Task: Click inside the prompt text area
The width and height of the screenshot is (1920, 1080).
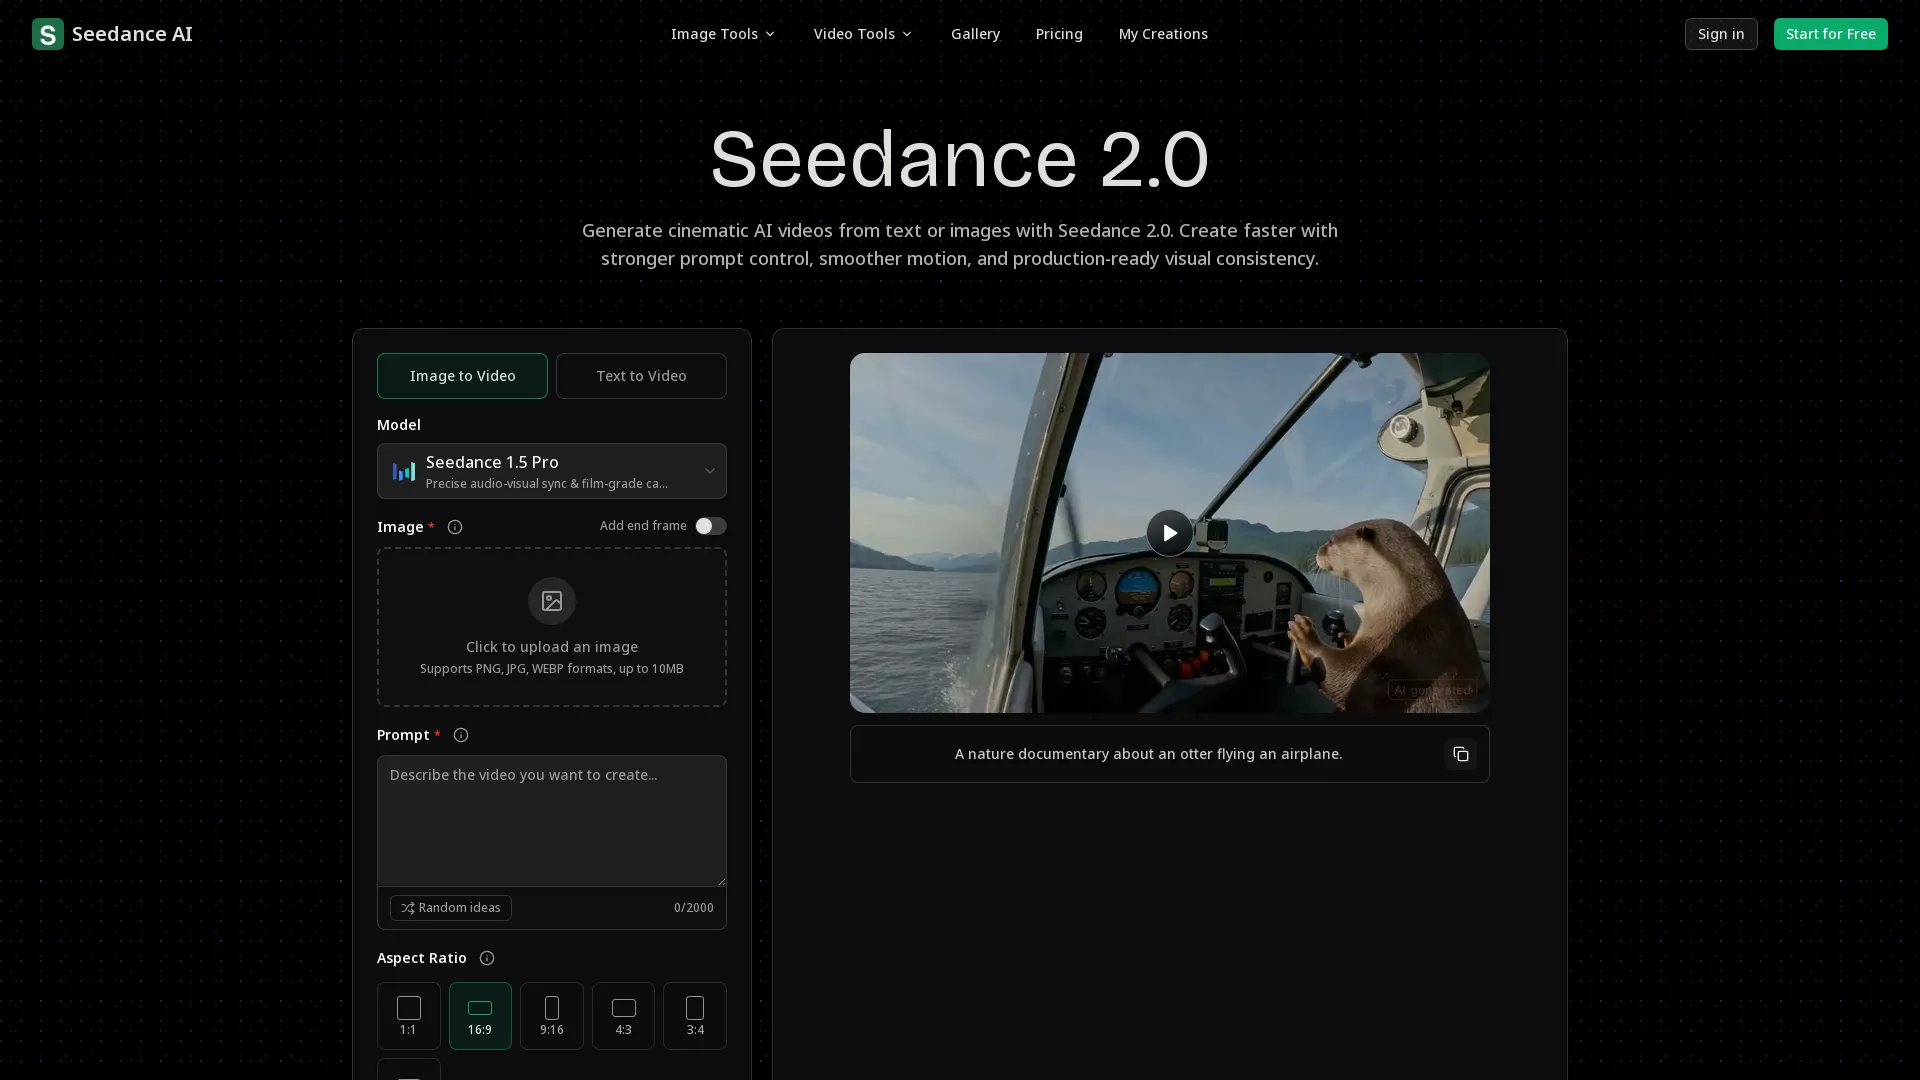Action: pyautogui.click(x=551, y=820)
